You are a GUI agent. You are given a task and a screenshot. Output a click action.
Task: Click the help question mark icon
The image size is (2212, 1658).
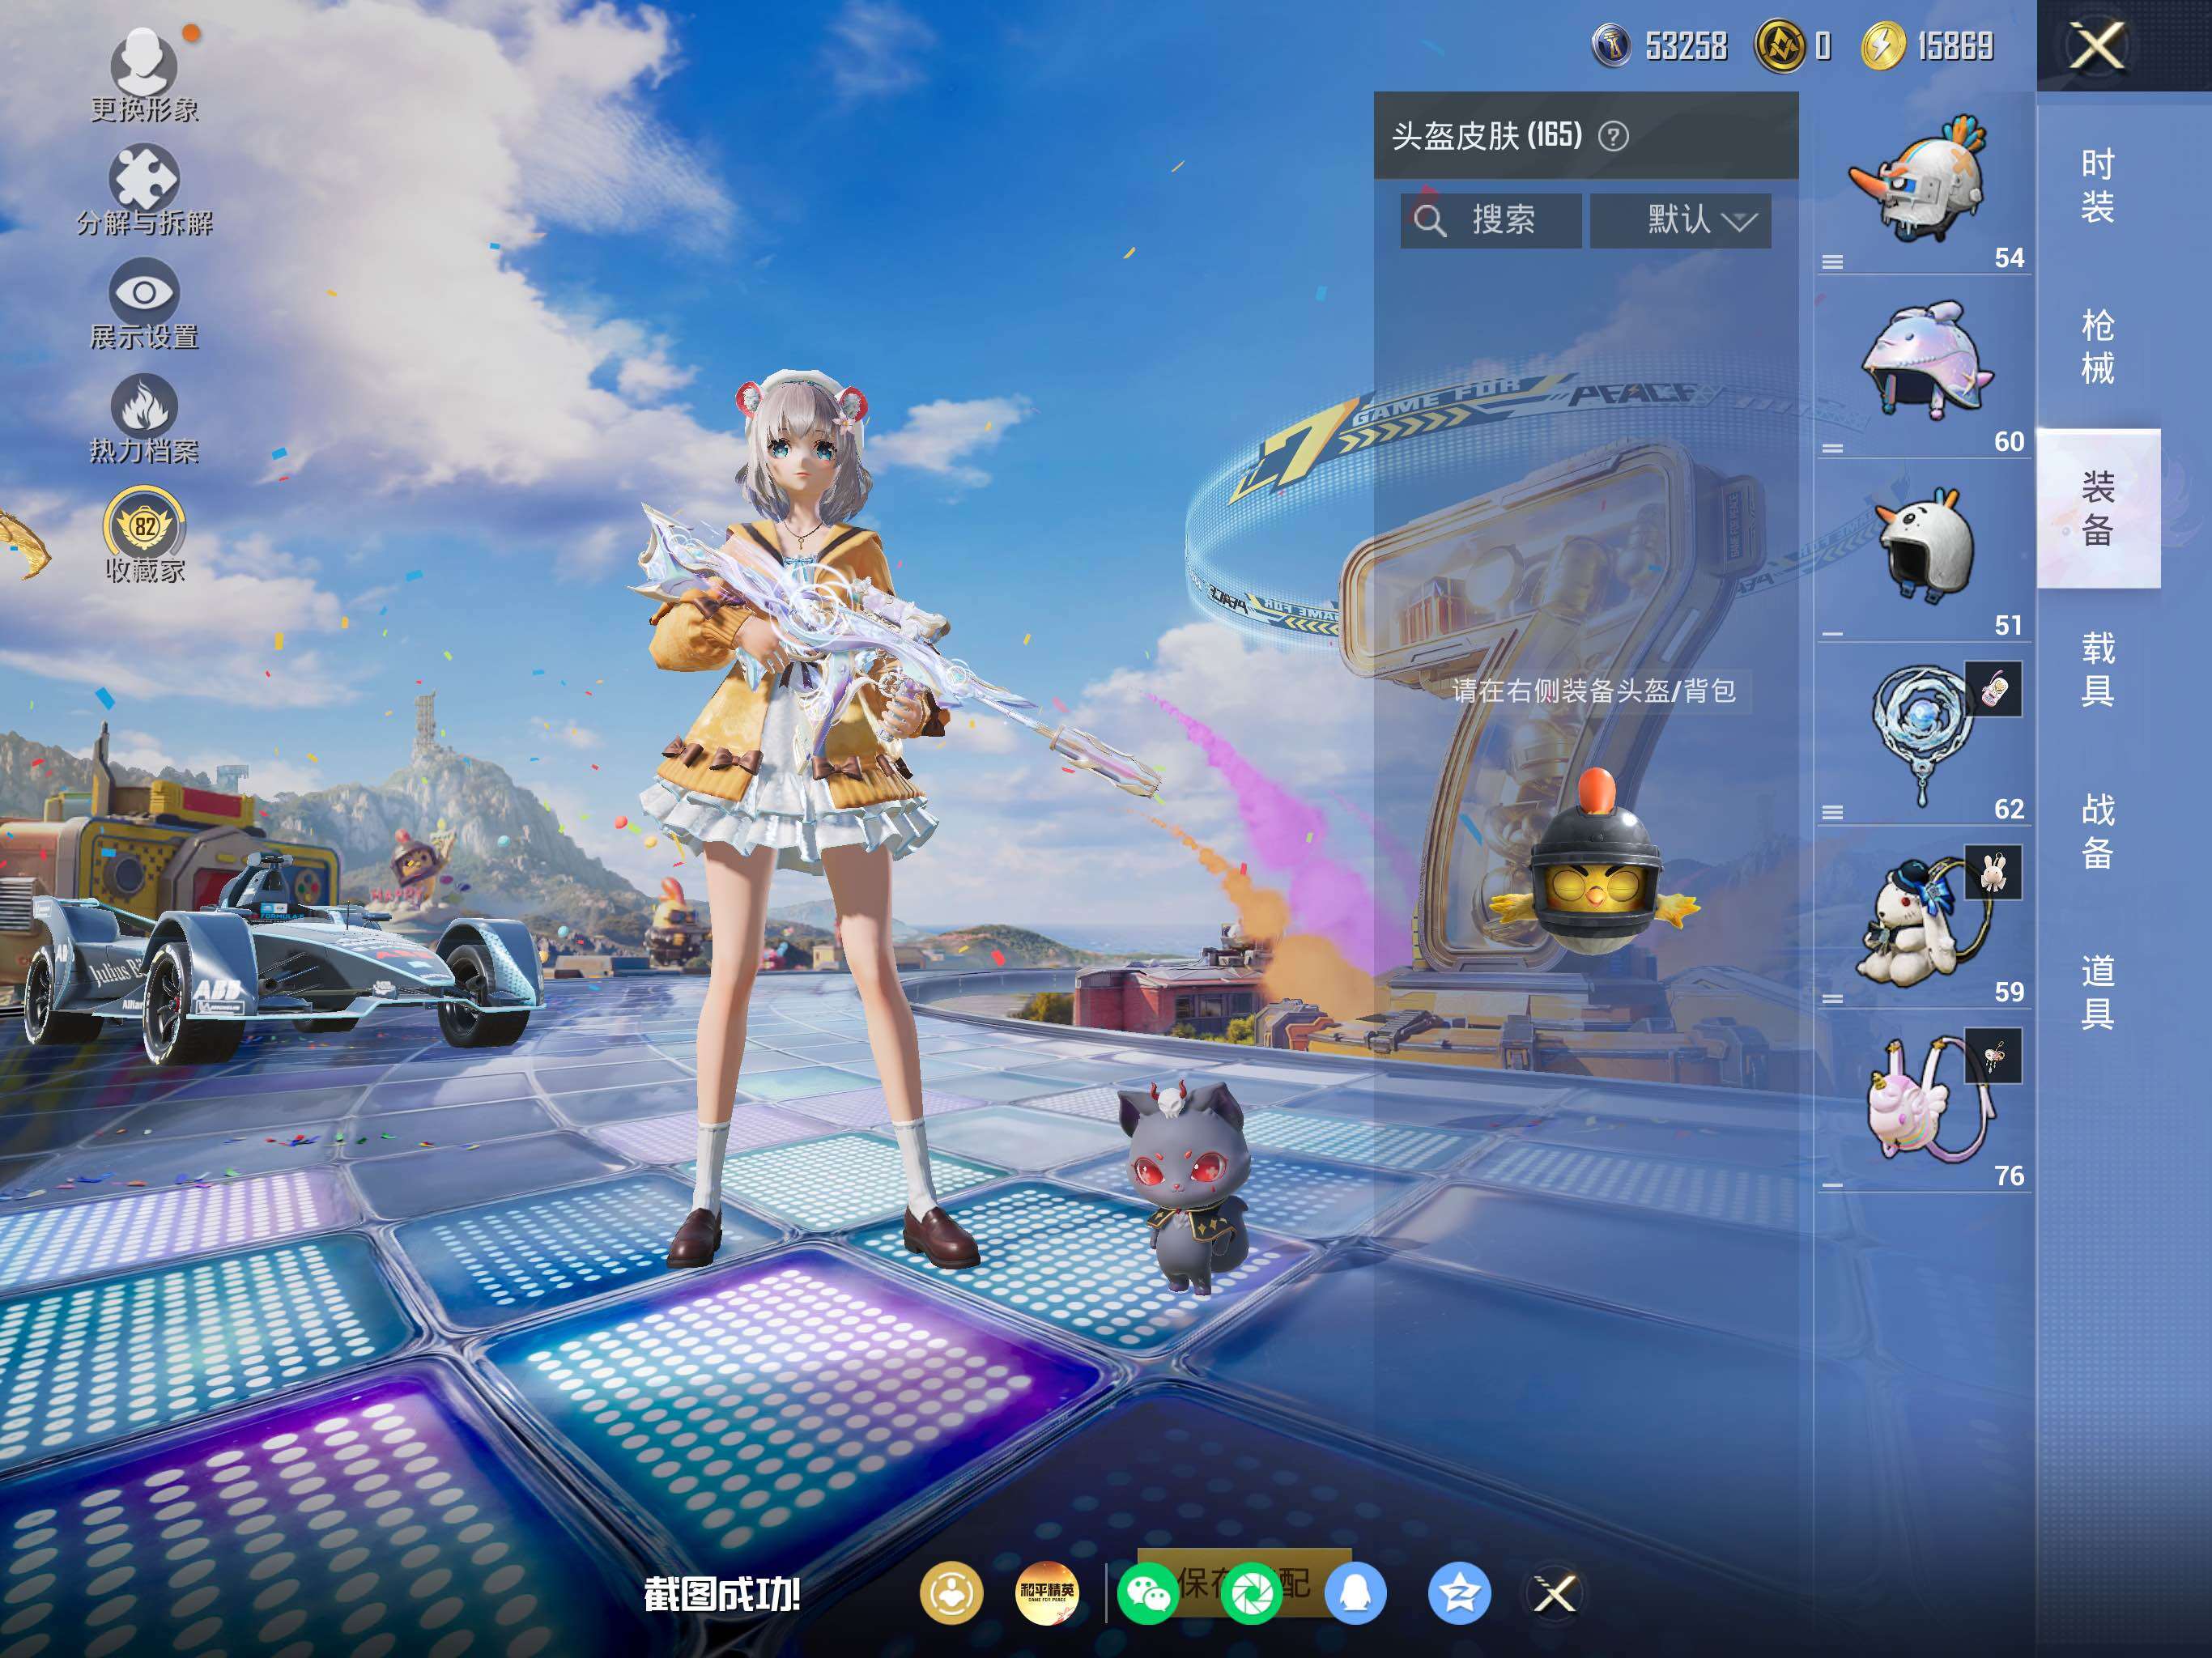point(1612,136)
